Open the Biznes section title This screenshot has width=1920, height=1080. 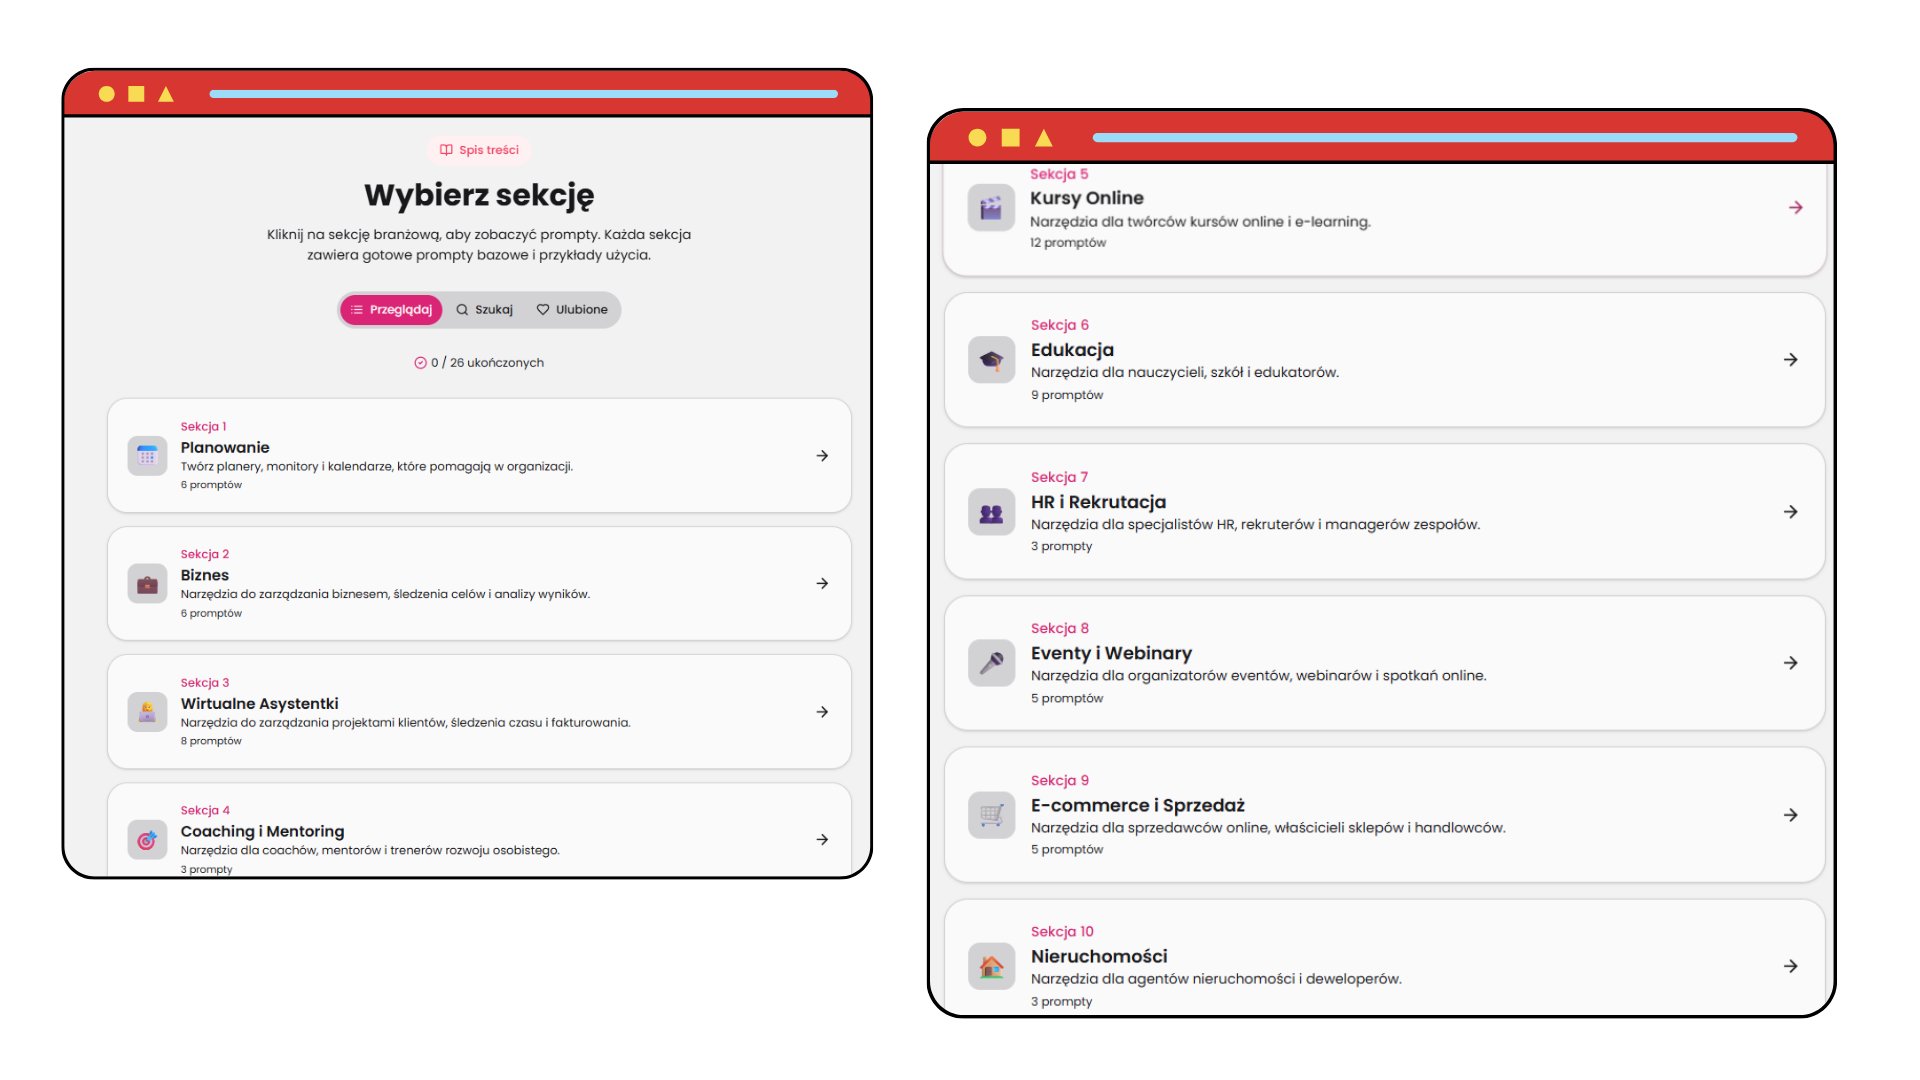(205, 575)
